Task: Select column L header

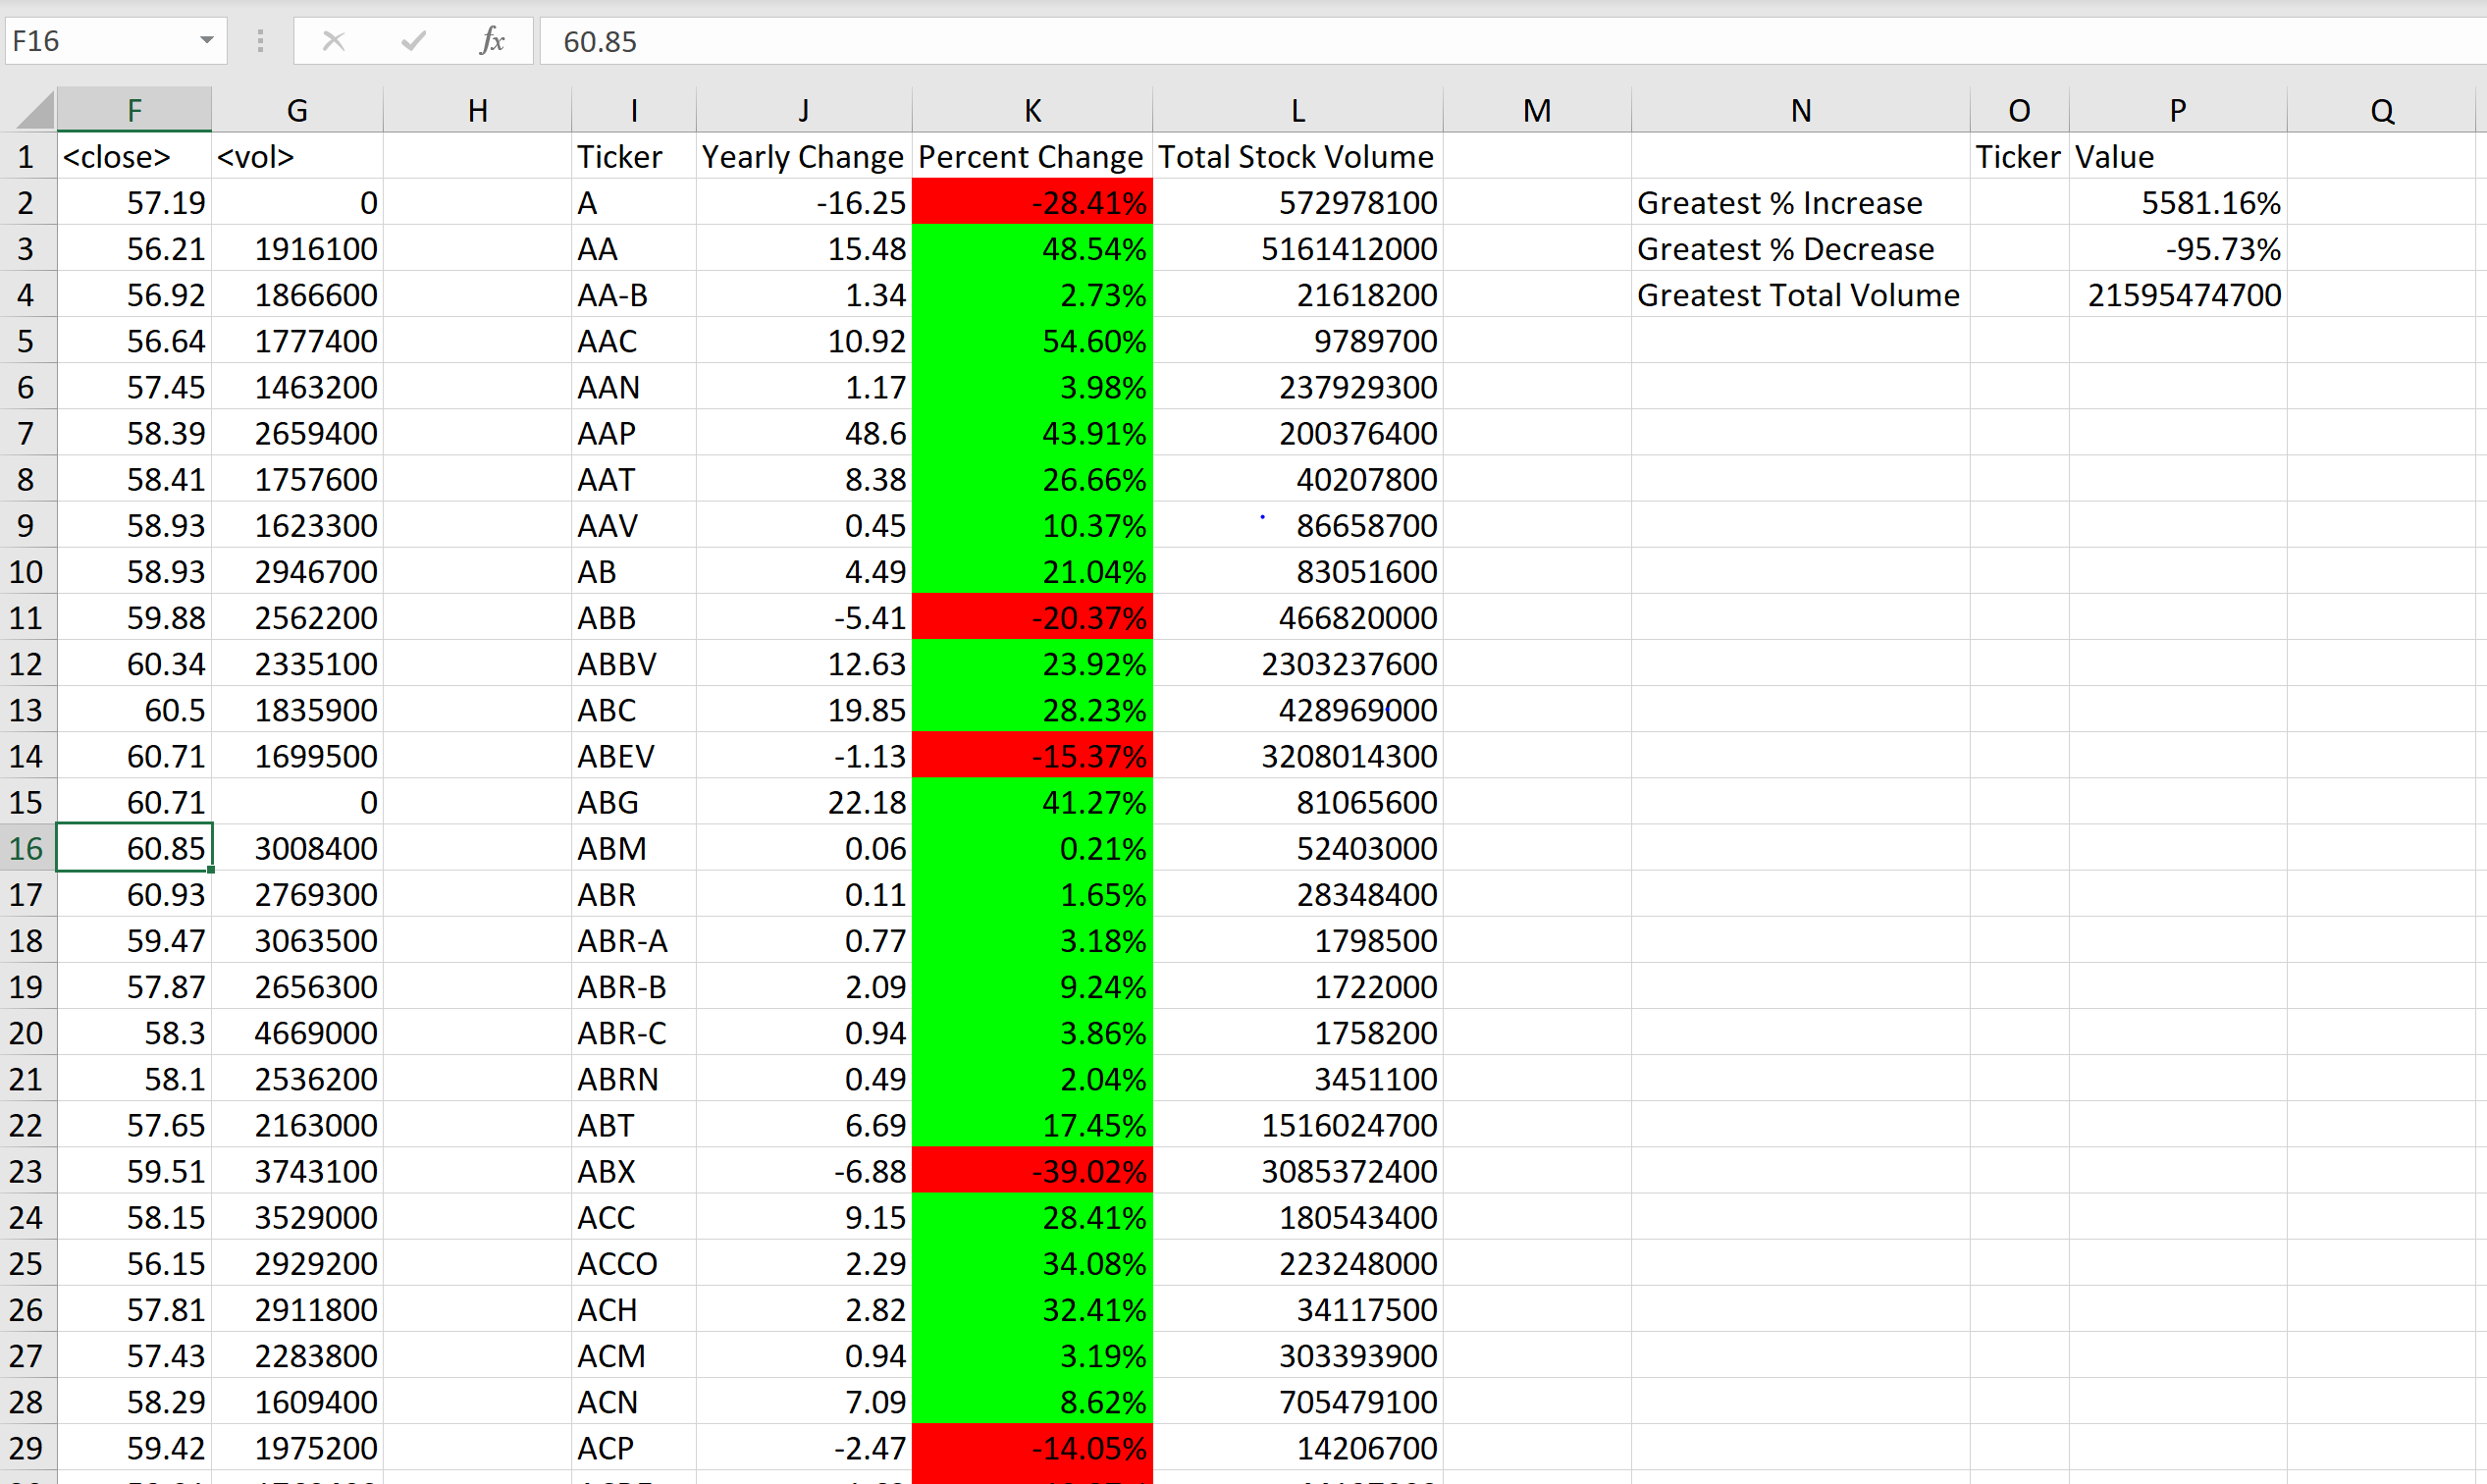Action: [1297, 110]
